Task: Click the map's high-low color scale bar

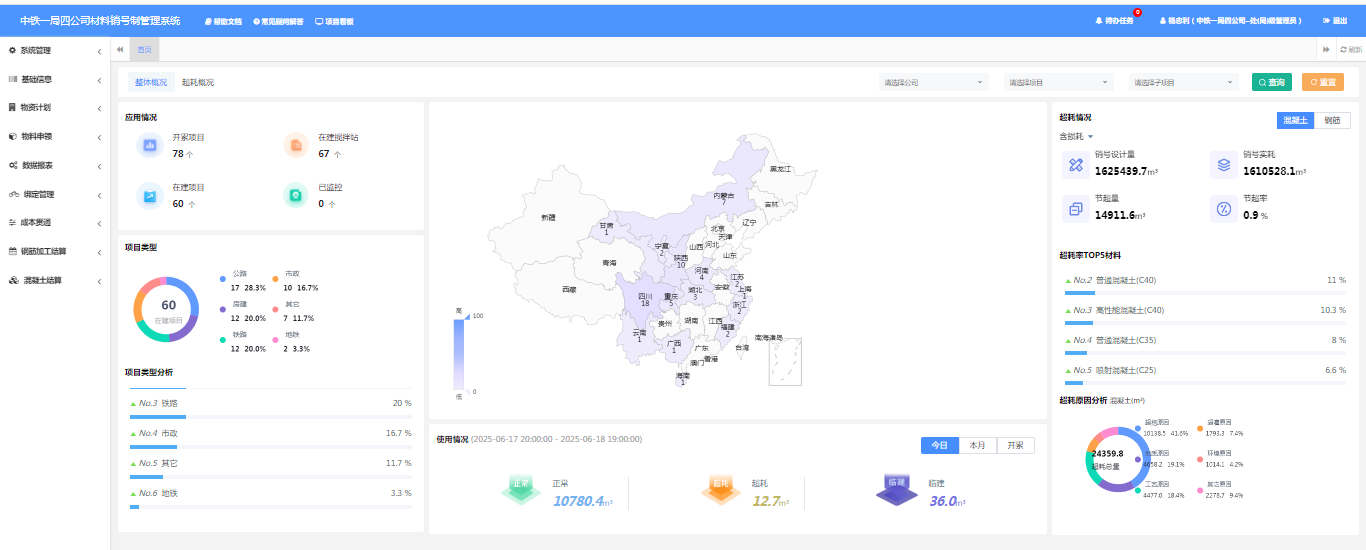Action: [x=459, y=352]
